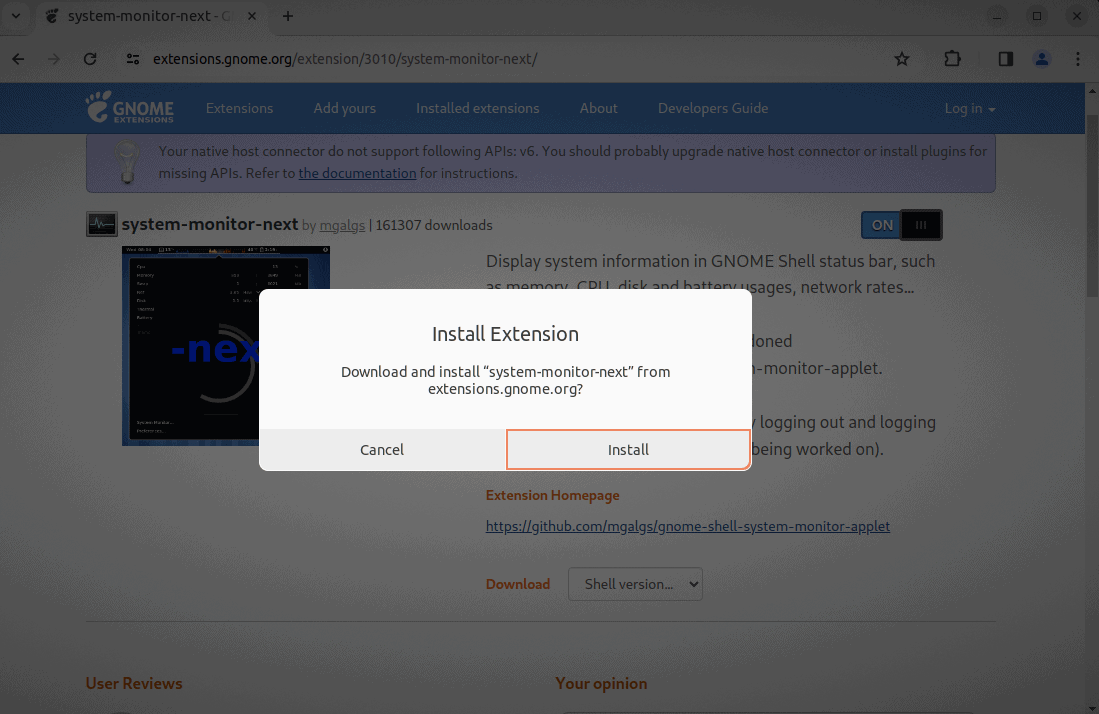
Task: Close the system-monitor-next tab
Action: tap(252, 16)
